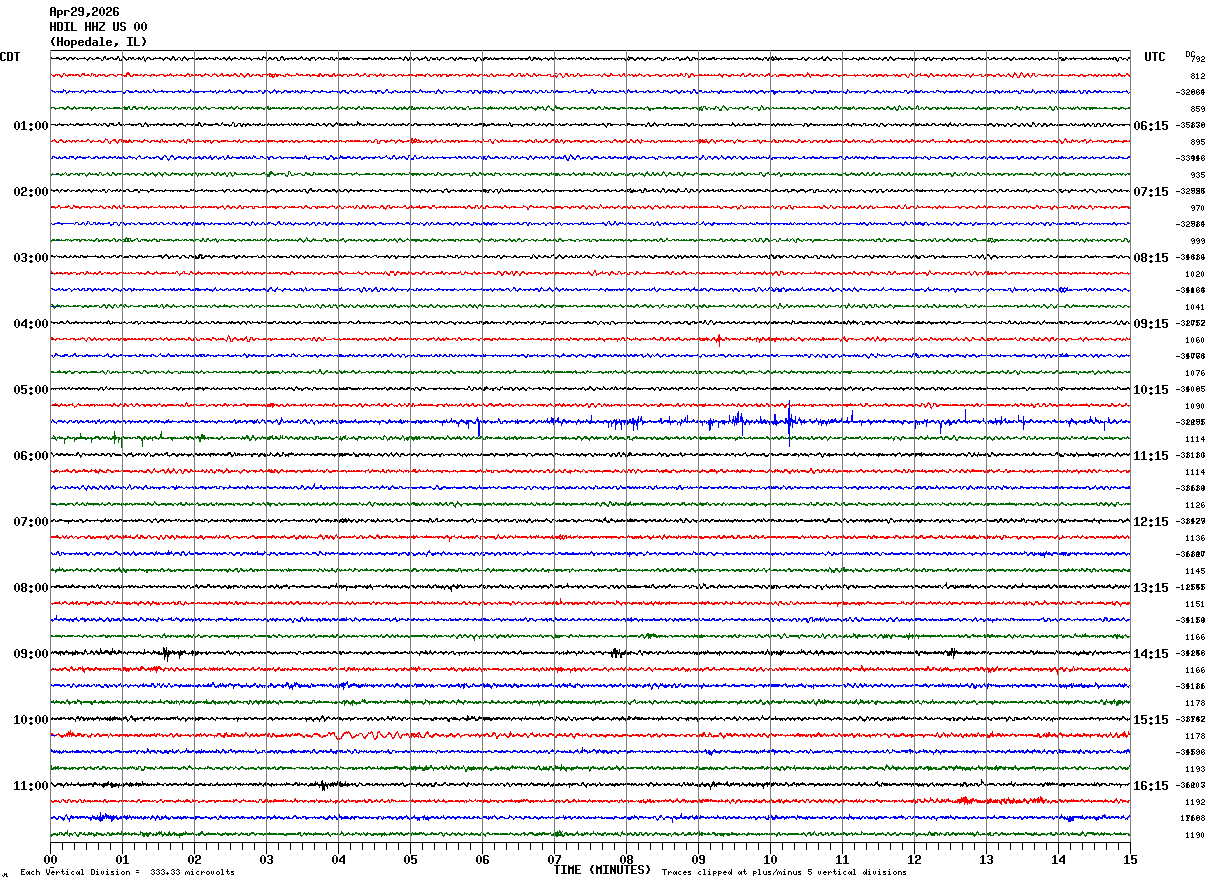The image size is (1210, 886).
Task: Click the DC offset value "812"
Action: (1197, 76)
